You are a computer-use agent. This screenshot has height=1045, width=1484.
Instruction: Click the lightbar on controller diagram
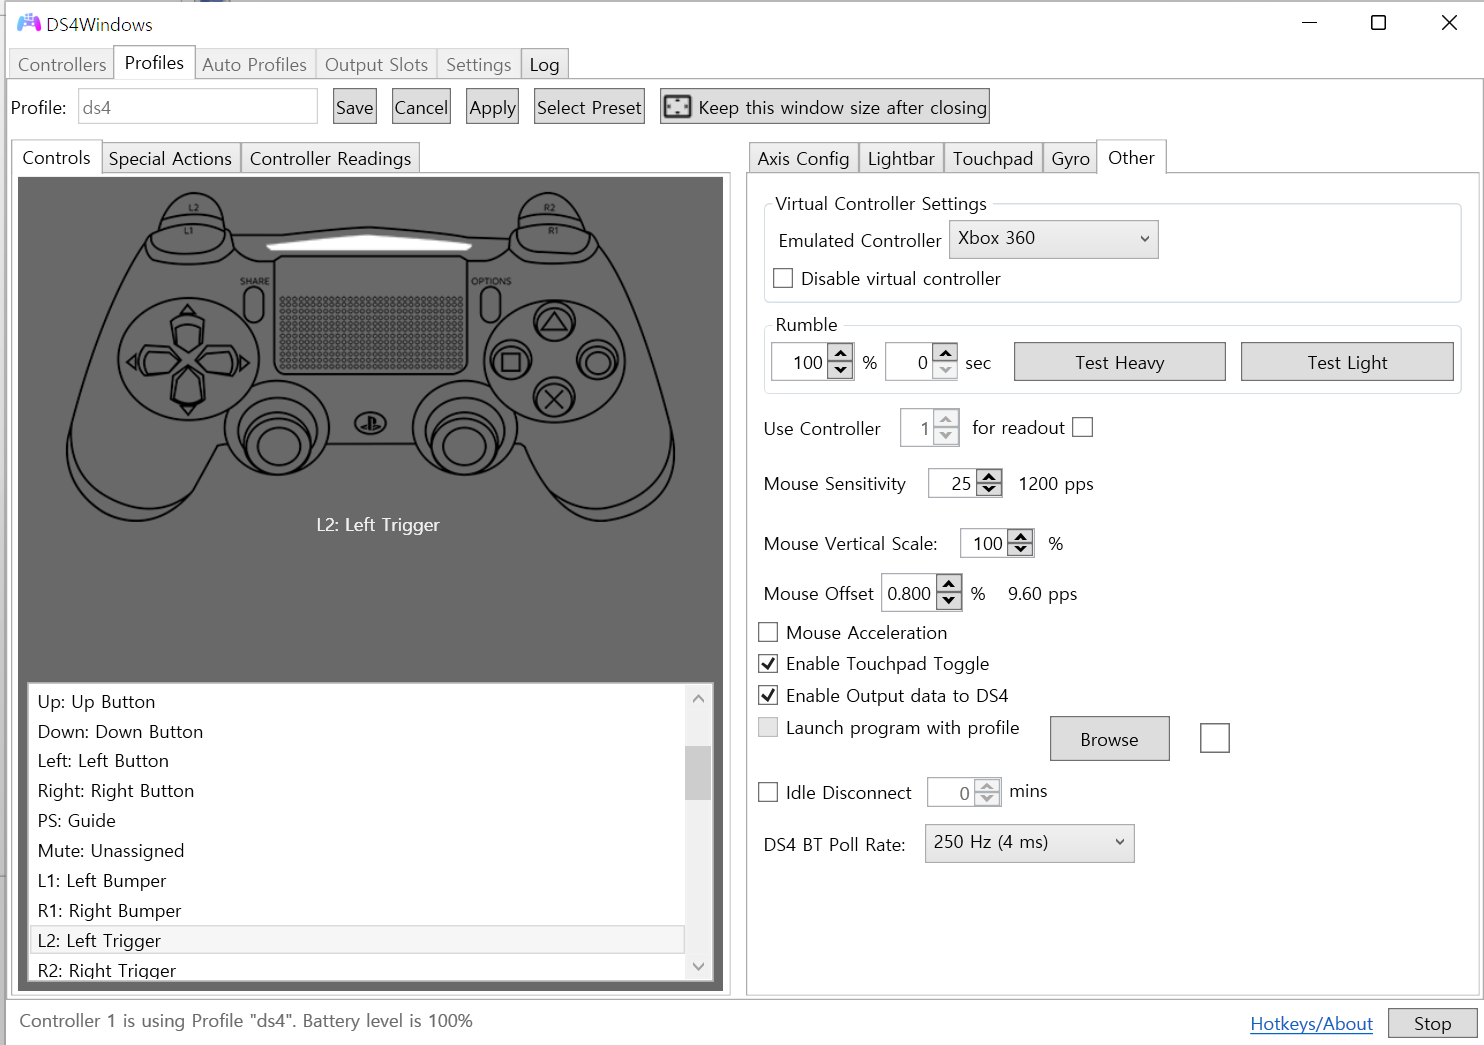pyautogui.click(x=371, y=242)
